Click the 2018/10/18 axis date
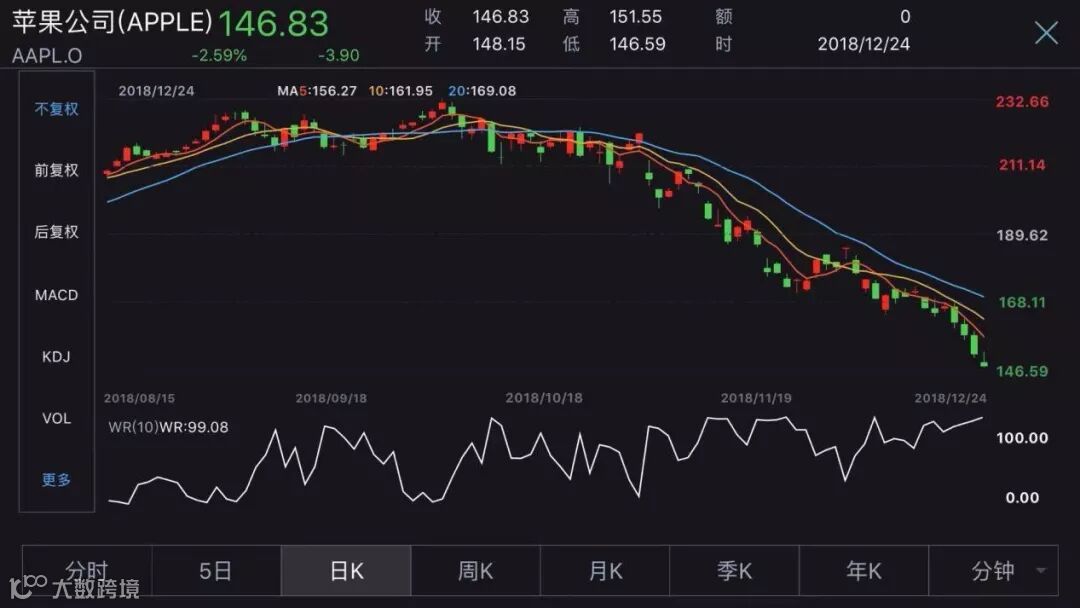 [544, 398]
